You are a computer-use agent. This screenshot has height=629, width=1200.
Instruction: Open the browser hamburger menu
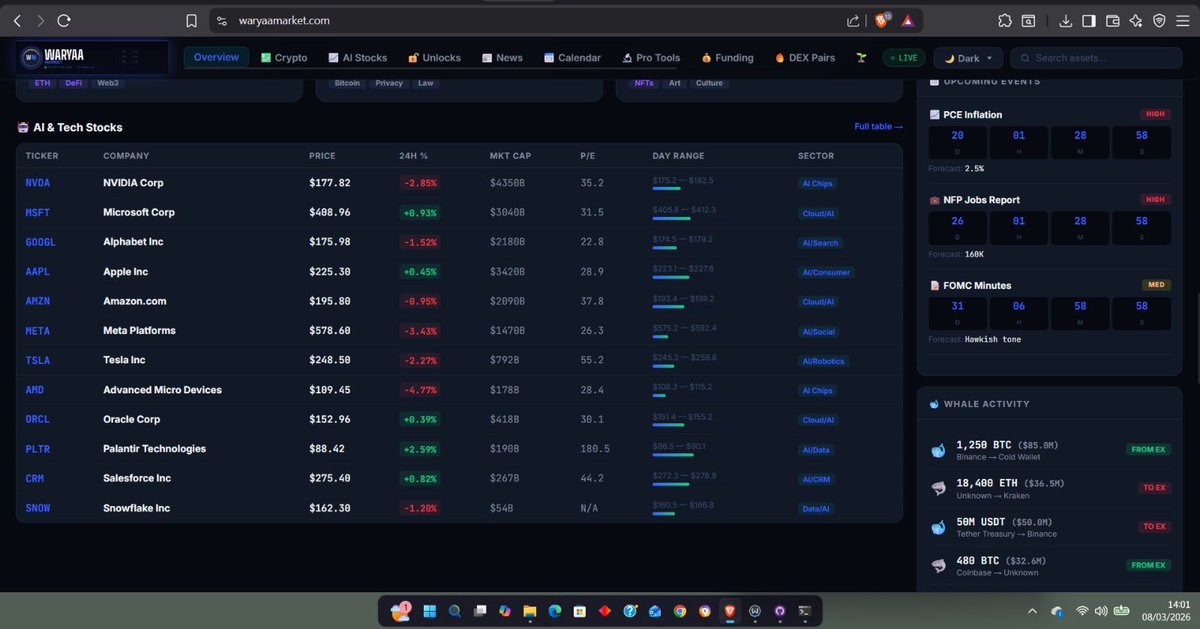pyautogui.click(x=1182, y=20)
